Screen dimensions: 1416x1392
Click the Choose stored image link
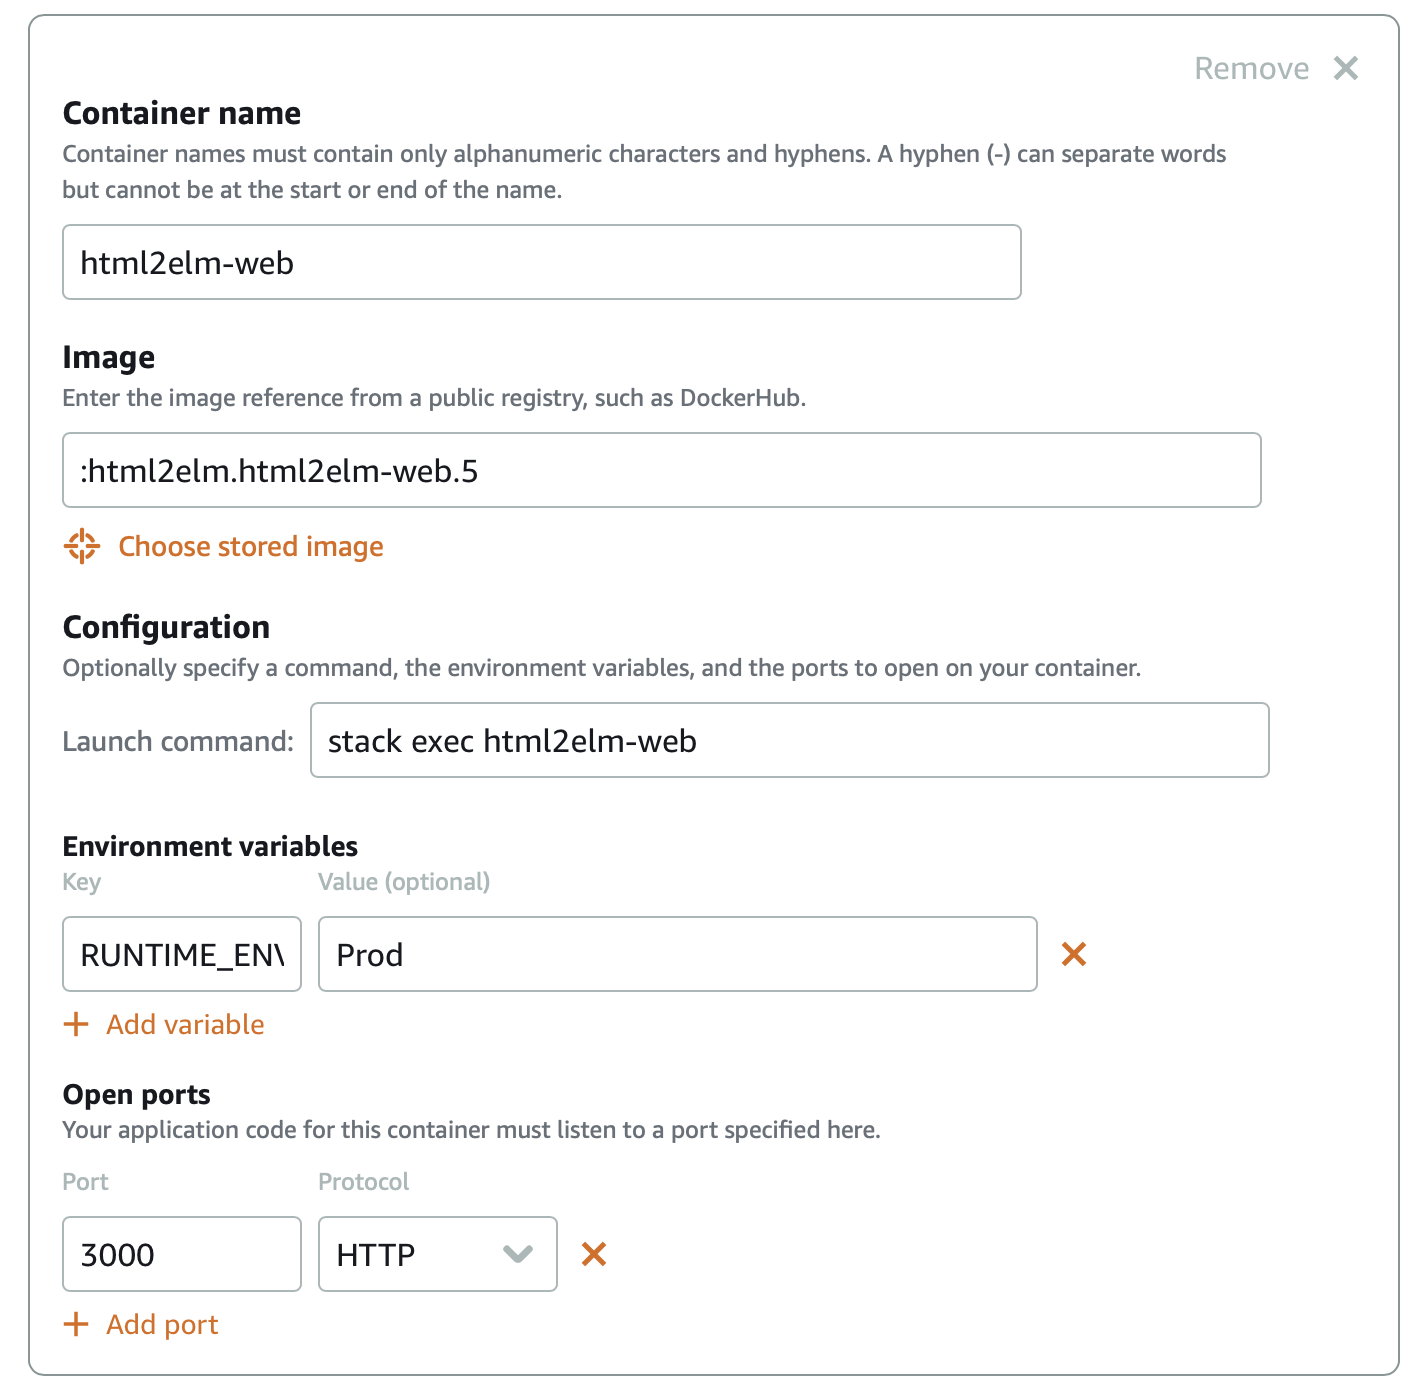[251, 546]
